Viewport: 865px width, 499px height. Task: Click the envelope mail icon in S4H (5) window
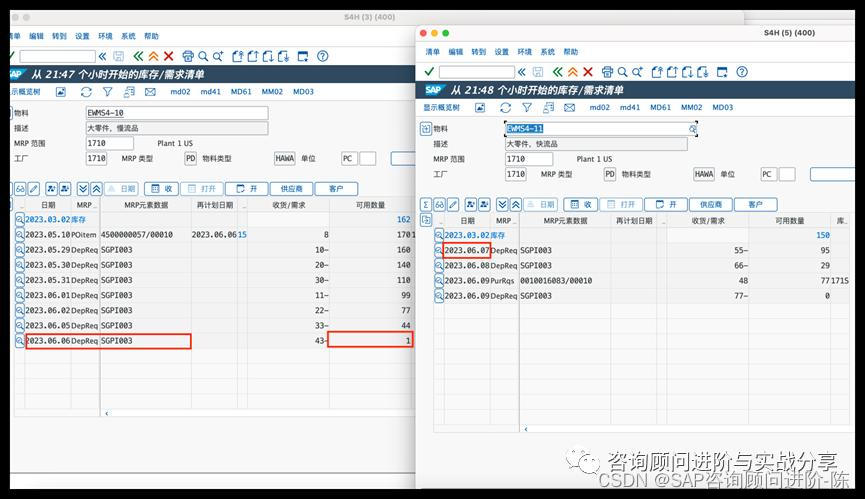pyautogui.click(x=569, y=108)
